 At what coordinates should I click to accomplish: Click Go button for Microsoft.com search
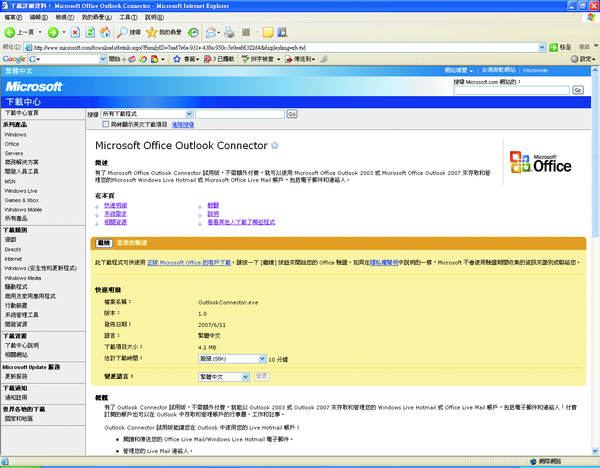point(578,90)
